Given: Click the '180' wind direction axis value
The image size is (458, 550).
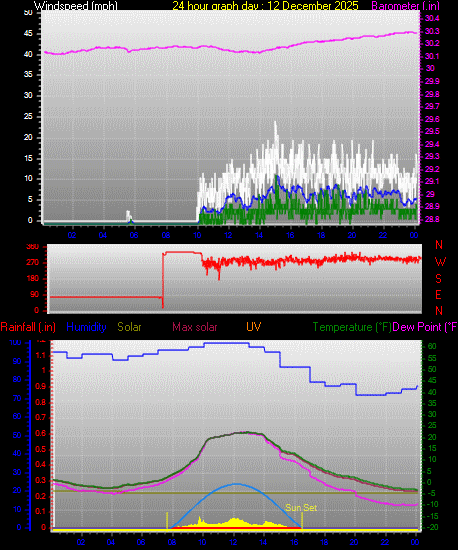Looking at the screenshot, I should coord(33,279).
